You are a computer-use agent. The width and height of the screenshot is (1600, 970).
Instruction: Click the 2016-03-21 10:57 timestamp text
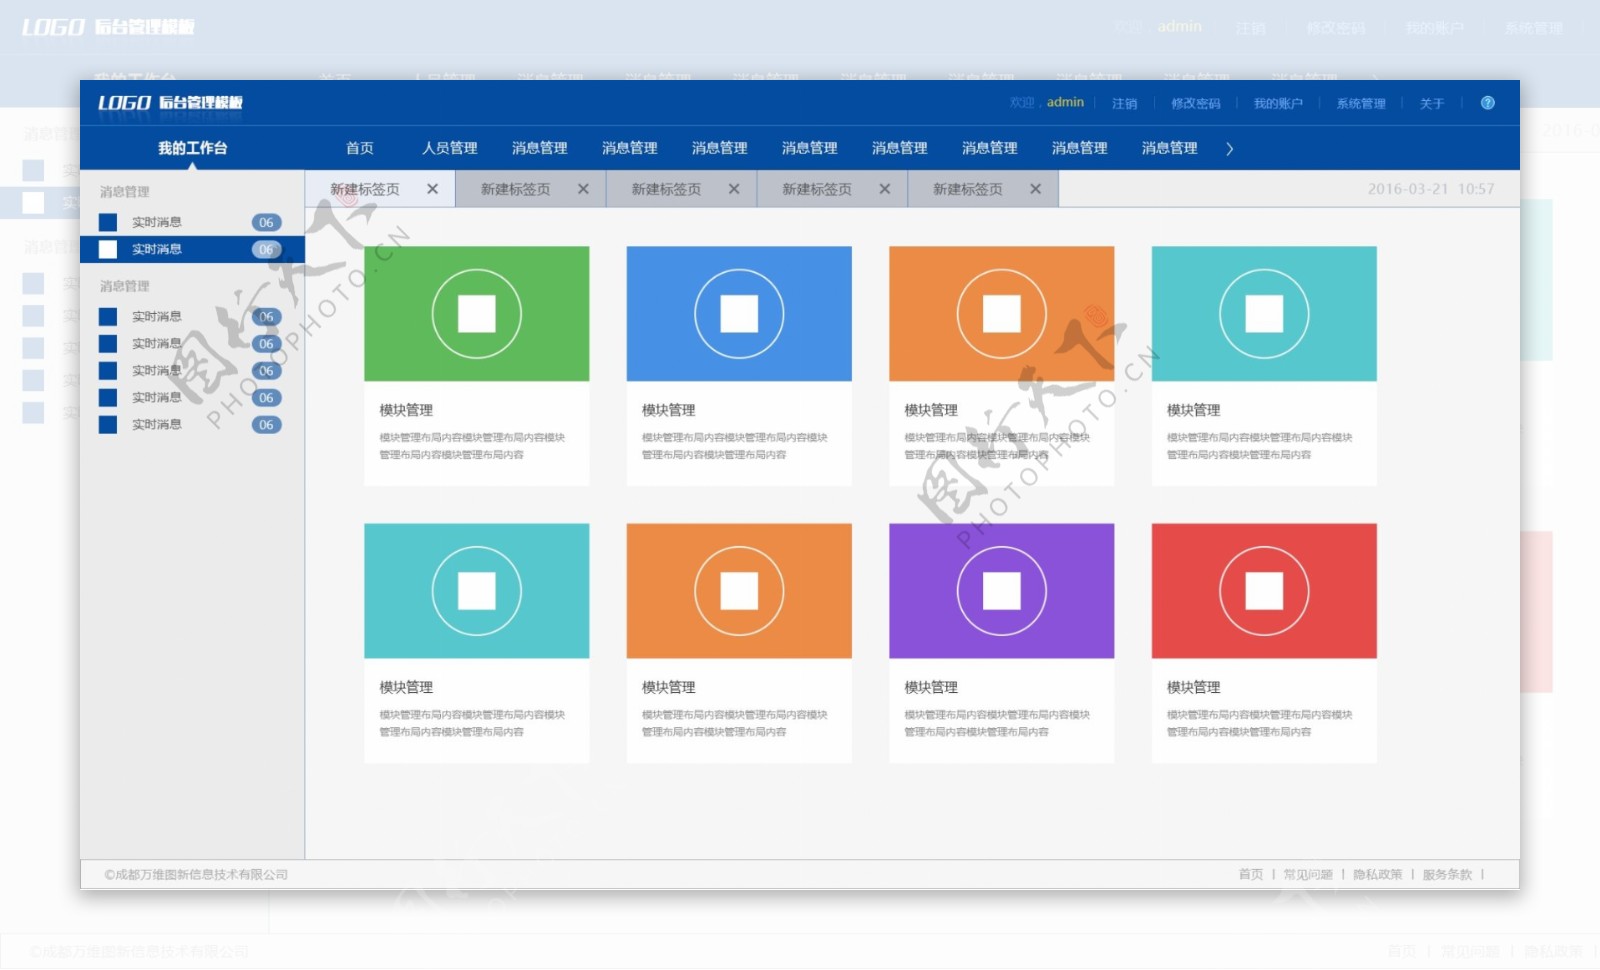1431,189
